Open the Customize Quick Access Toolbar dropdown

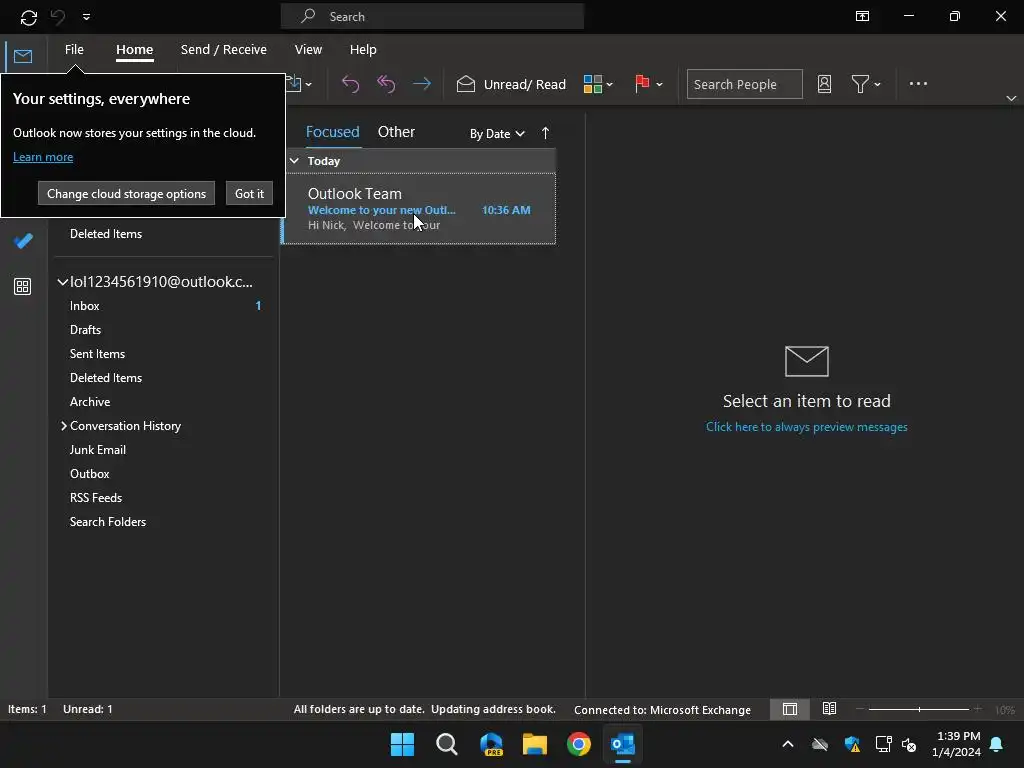coord(86,17)
